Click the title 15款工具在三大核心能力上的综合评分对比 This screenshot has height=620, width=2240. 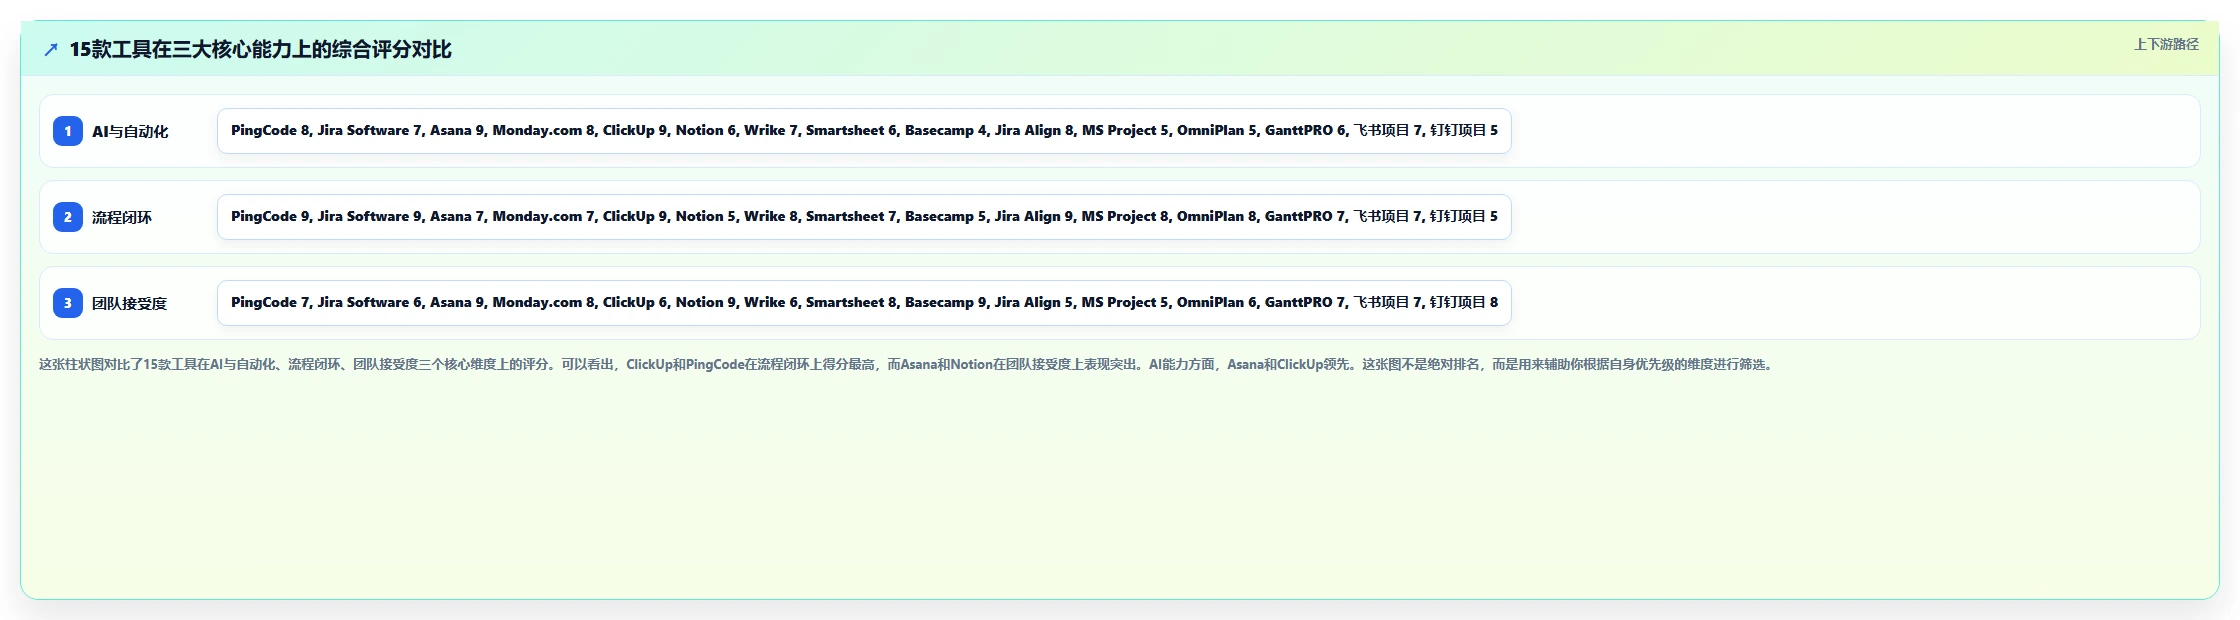click(x=260, y=49)
